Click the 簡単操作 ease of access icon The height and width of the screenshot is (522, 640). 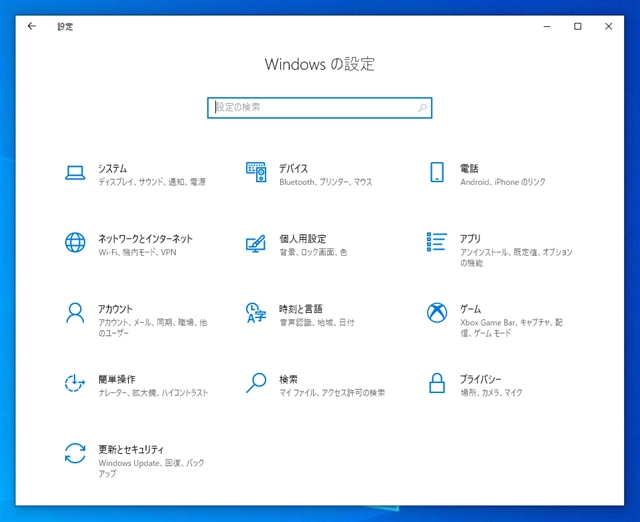point(75,383)
